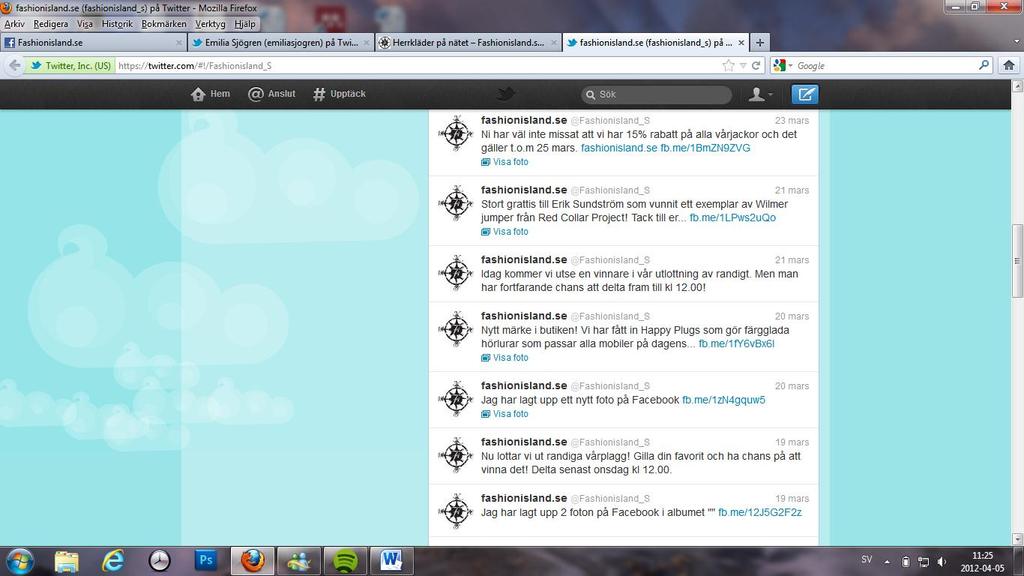
Task: Click the avatar on the randiga vårplagg tweet
Action: [x=456, y=455]
